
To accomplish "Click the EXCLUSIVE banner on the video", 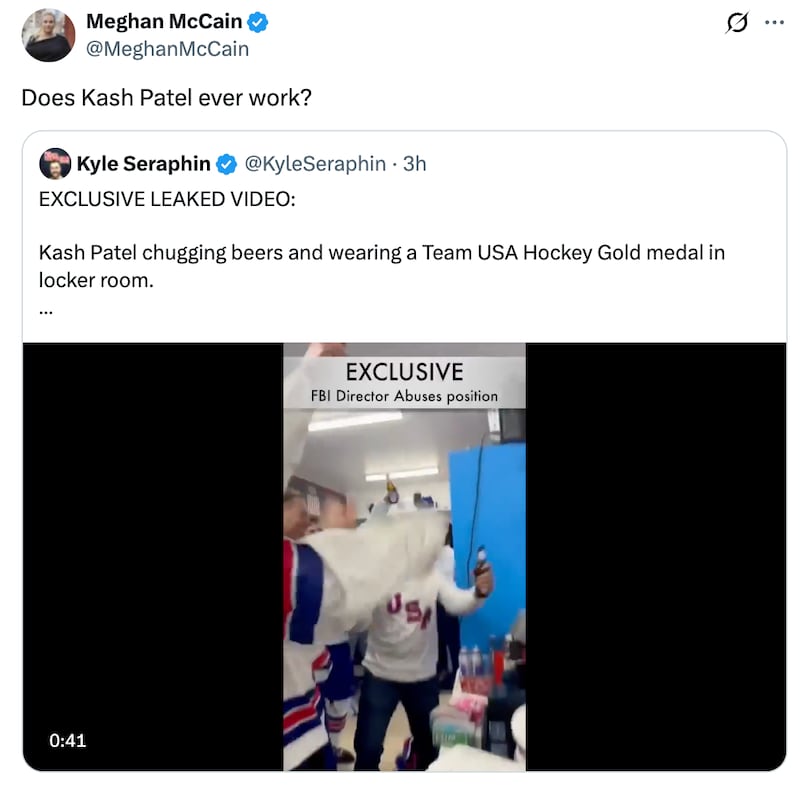I will 404,371.
